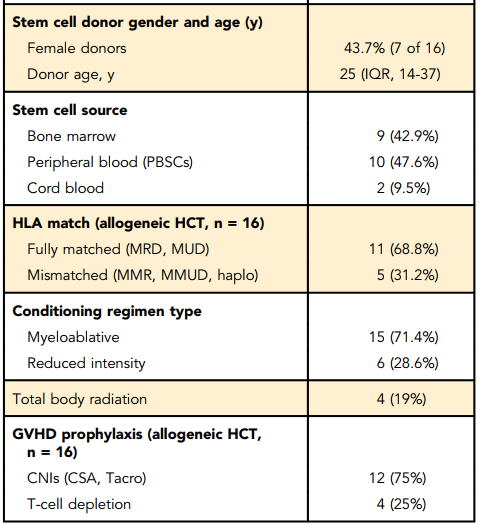Click the '25 (IQR, 14-37)' value
This screenshot has height=528, width=480.
tap(390, 74)
